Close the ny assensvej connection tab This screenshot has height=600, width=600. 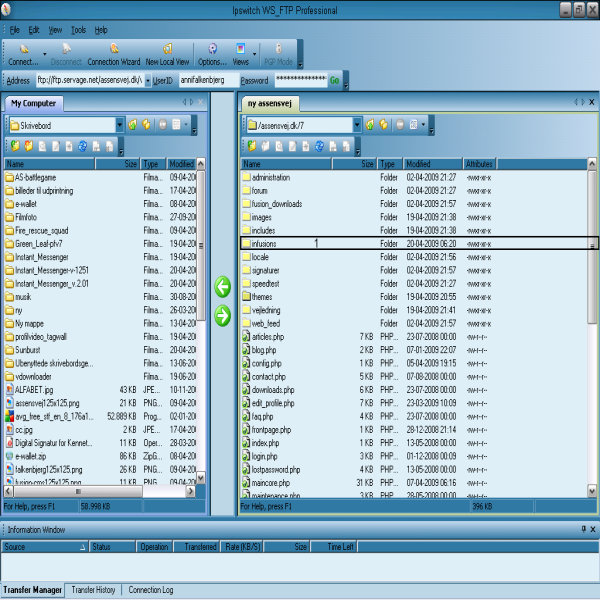[592, 102]
